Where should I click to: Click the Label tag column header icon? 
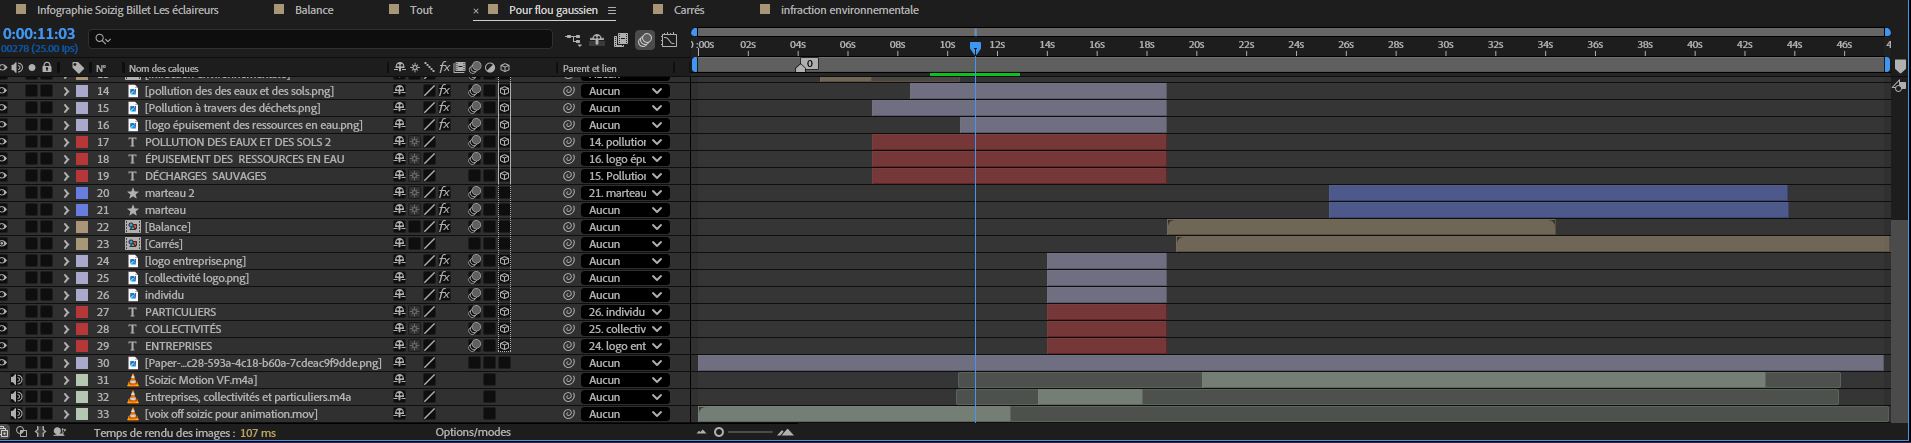click(78, 68)
